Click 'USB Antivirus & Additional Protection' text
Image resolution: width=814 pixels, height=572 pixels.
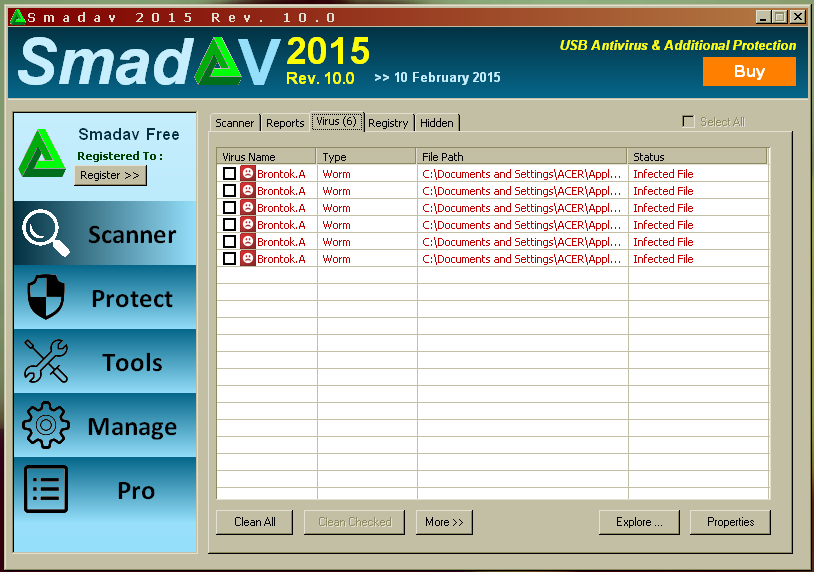[677, 46]
